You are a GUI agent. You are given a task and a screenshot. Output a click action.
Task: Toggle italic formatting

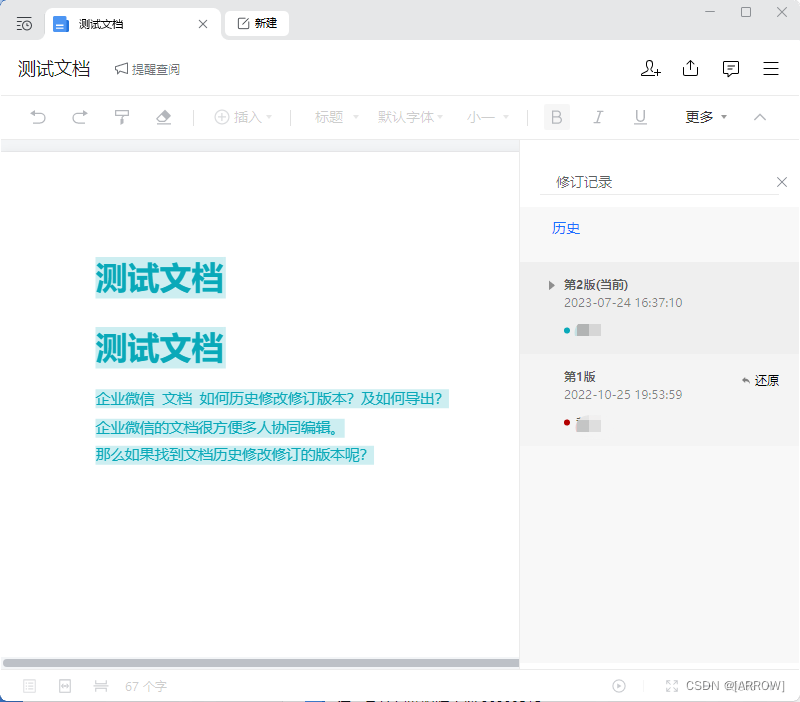[598, 117]
